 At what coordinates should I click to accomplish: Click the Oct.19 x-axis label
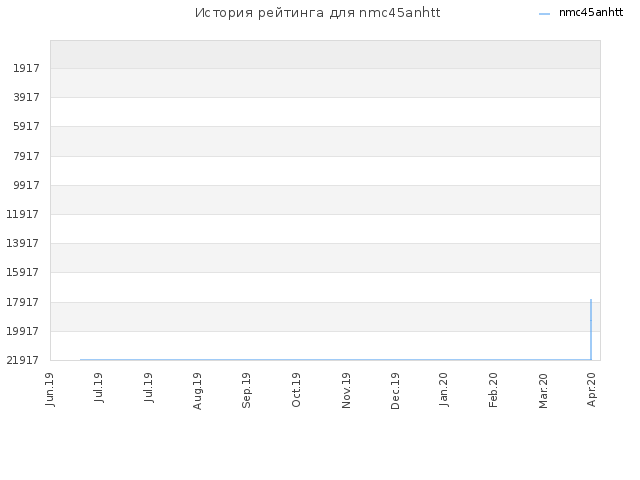(x=296, y=390)
